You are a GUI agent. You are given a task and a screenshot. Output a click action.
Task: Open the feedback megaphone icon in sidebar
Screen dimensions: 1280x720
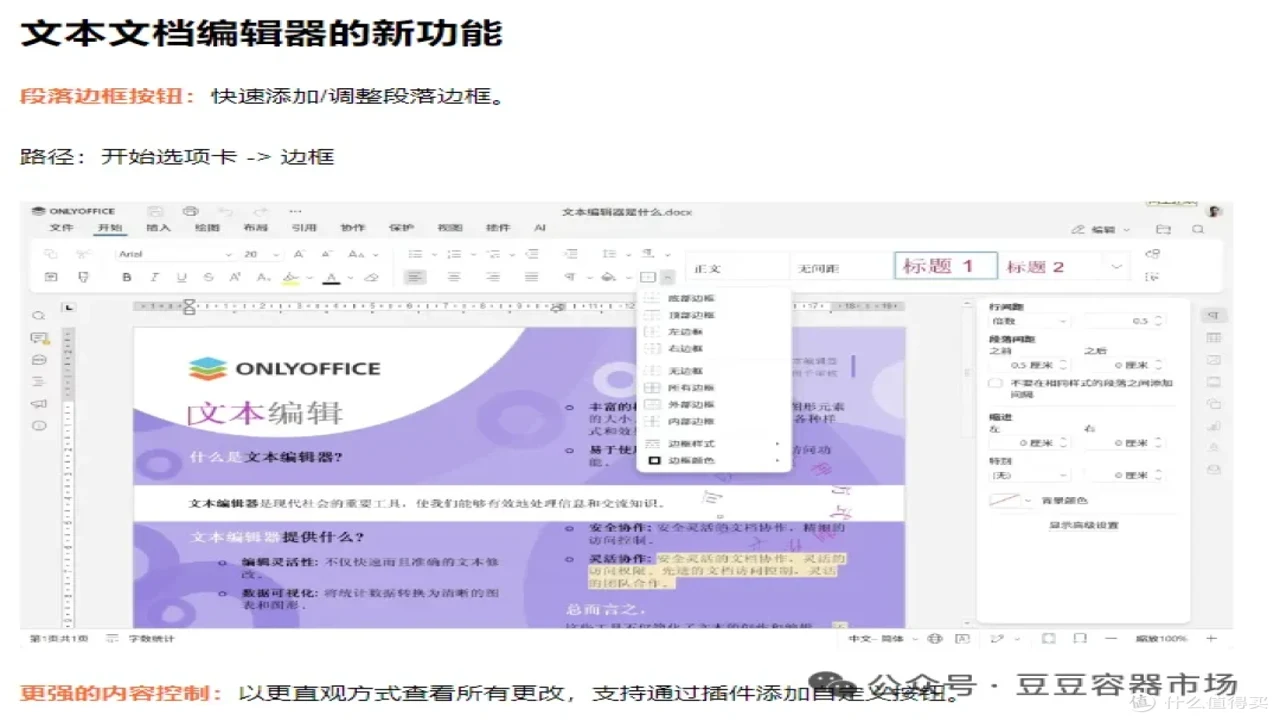point(39,404)
